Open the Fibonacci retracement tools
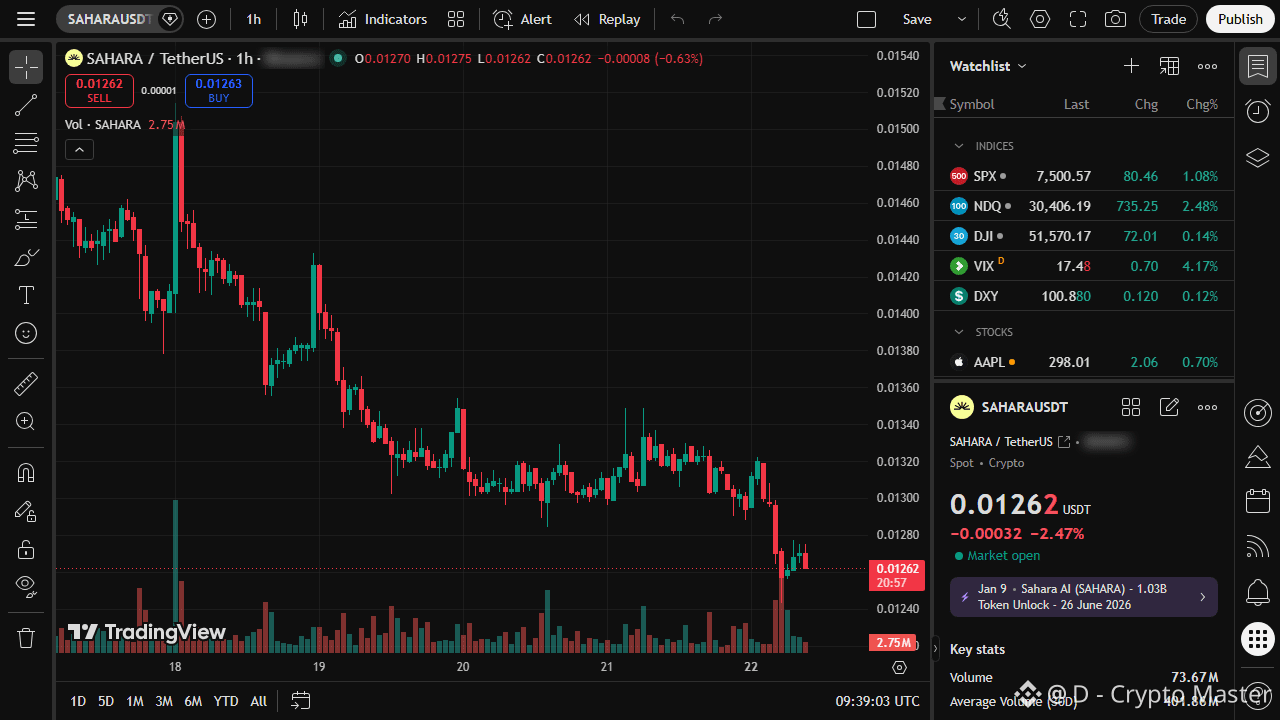Image resolution: width=1280 pixels, height=720 pixels. [x=26, y=143]
